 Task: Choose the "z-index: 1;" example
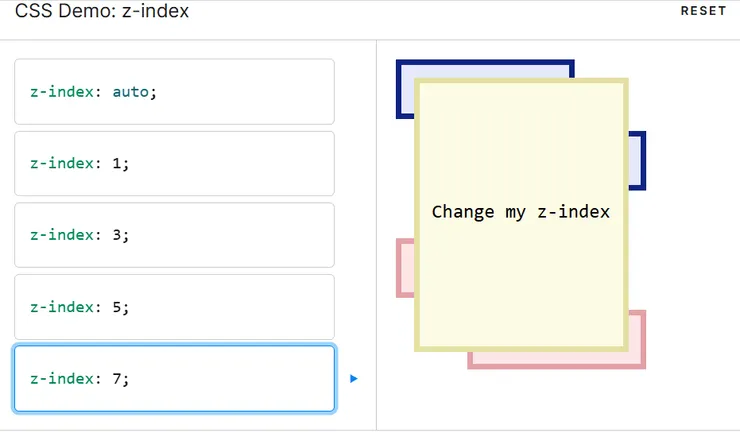(174, 163)
